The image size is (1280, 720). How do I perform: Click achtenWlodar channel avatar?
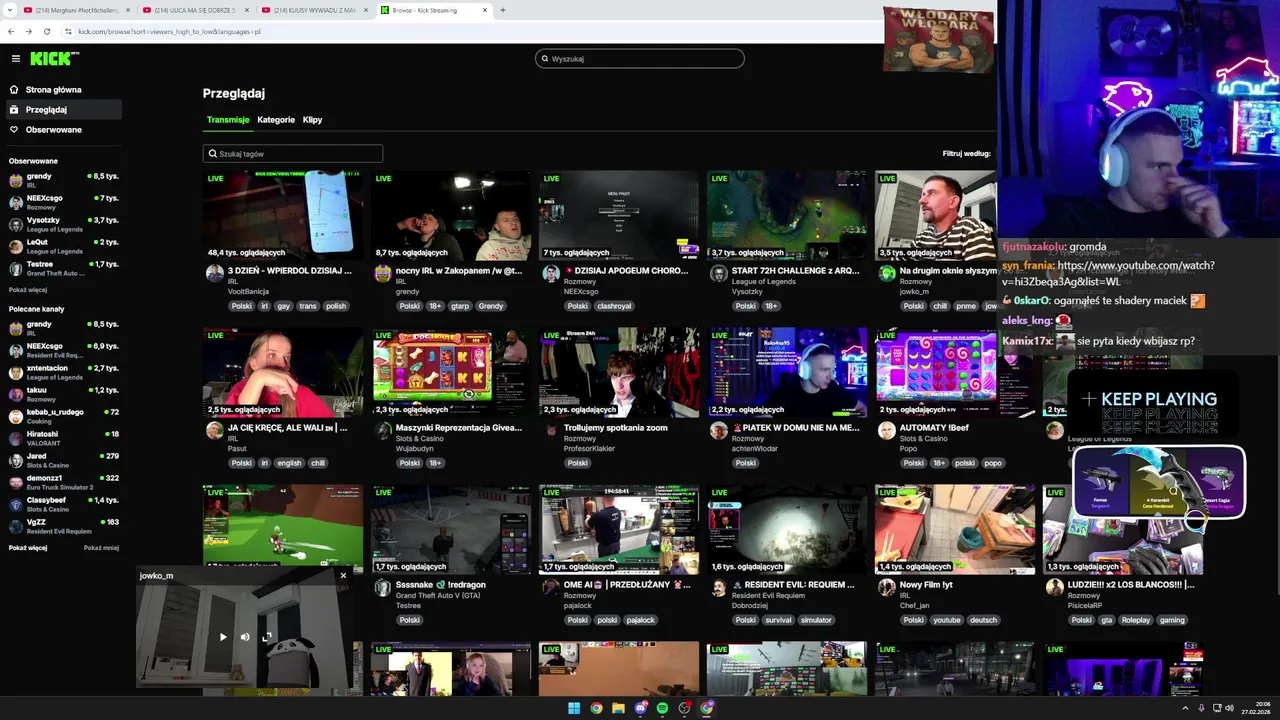click(718, 430)
